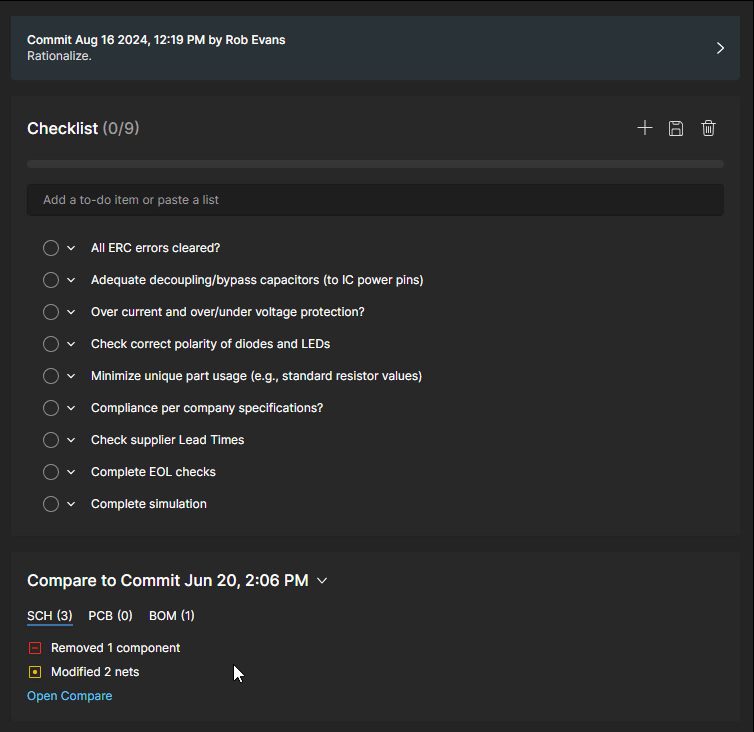
Task: Click the save checklist icon
Action: 676,128
